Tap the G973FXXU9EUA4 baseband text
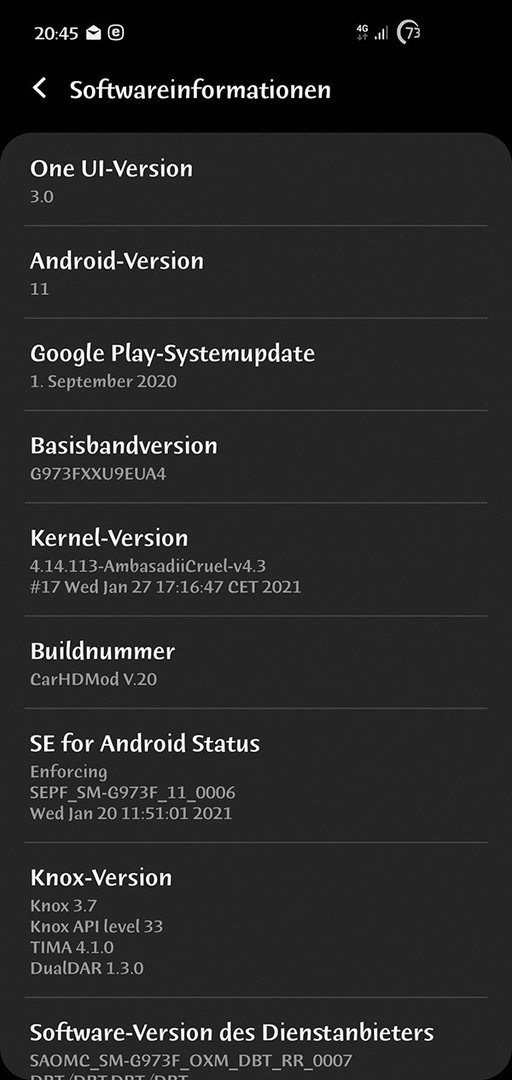This screenshot has width=512, height=1080. point(98,474)
